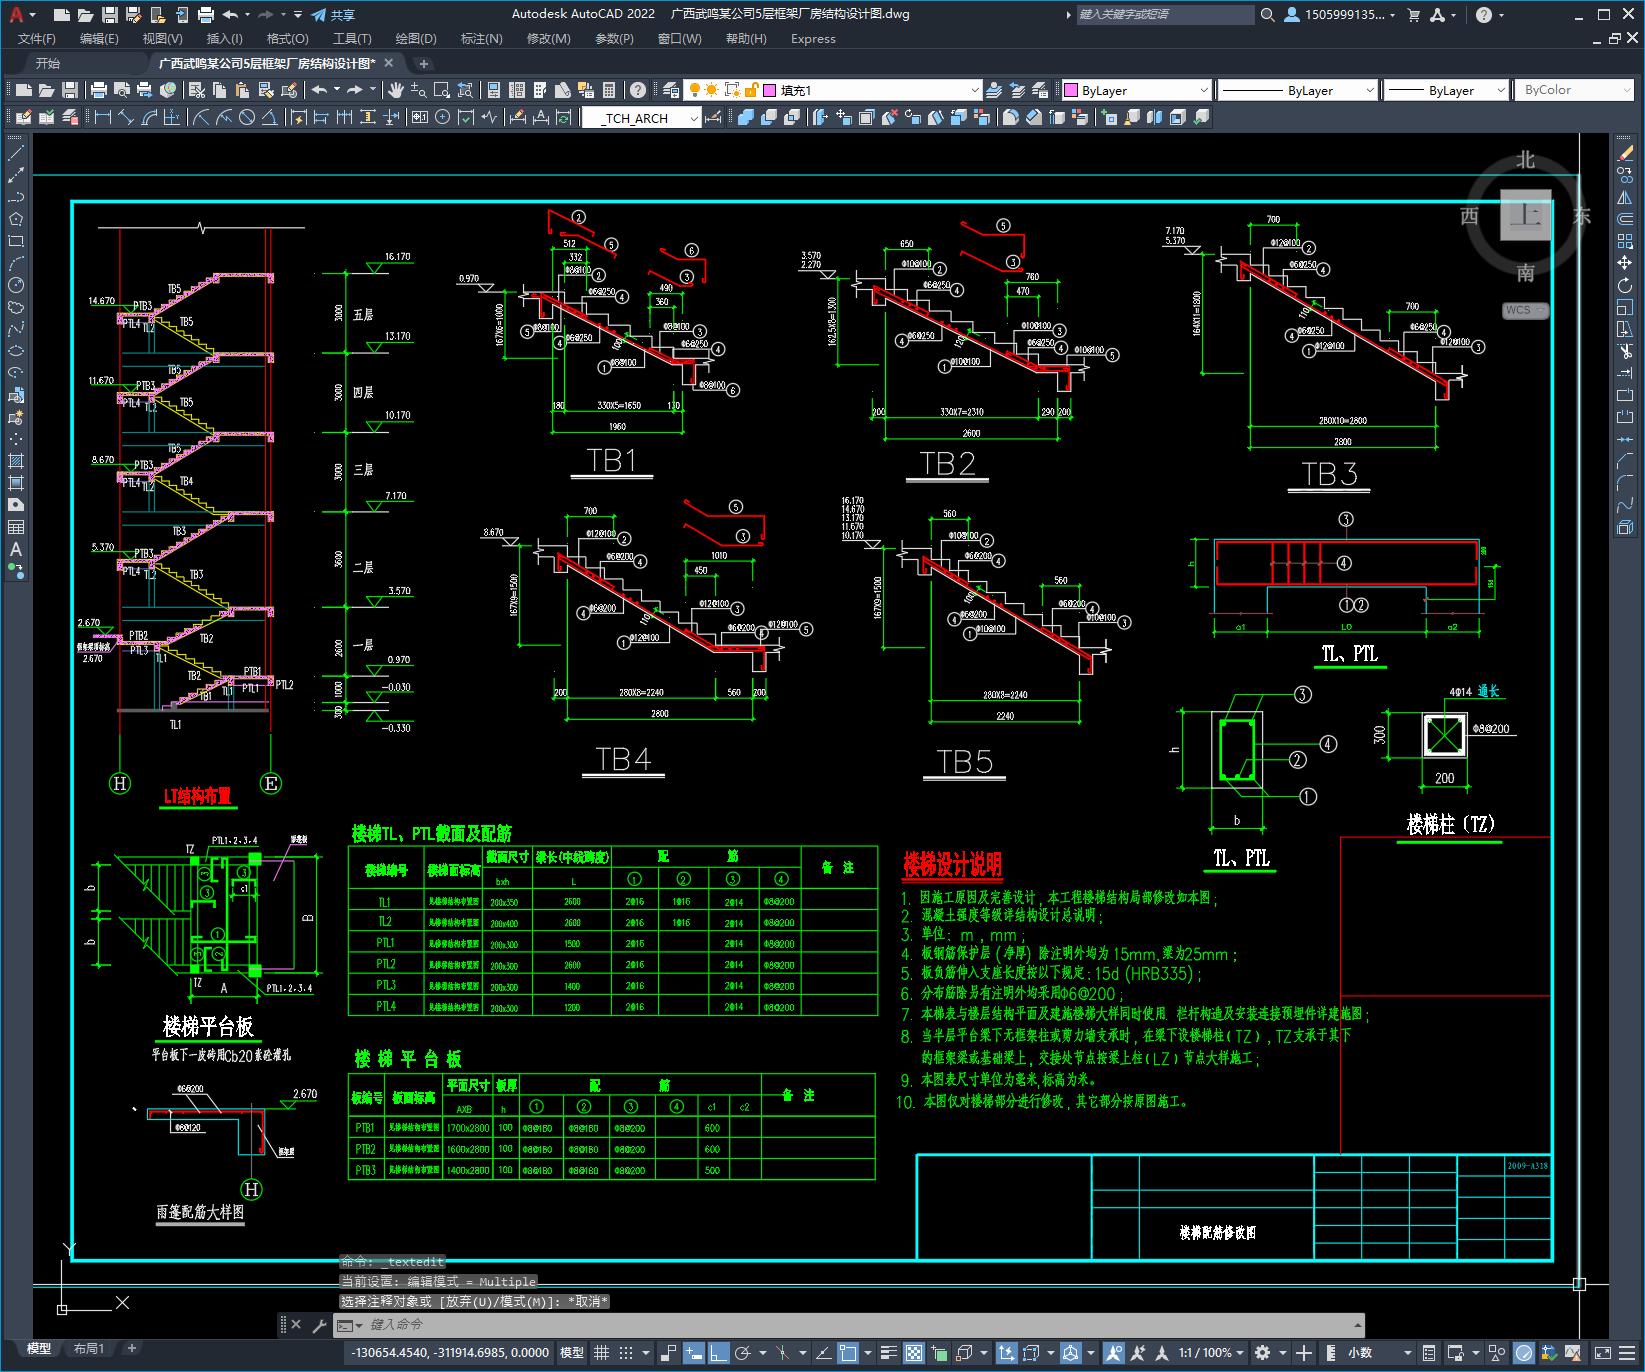Select the Move tool in right toolbar
Screen dimensions: 1645x1372
point(1625,263)
